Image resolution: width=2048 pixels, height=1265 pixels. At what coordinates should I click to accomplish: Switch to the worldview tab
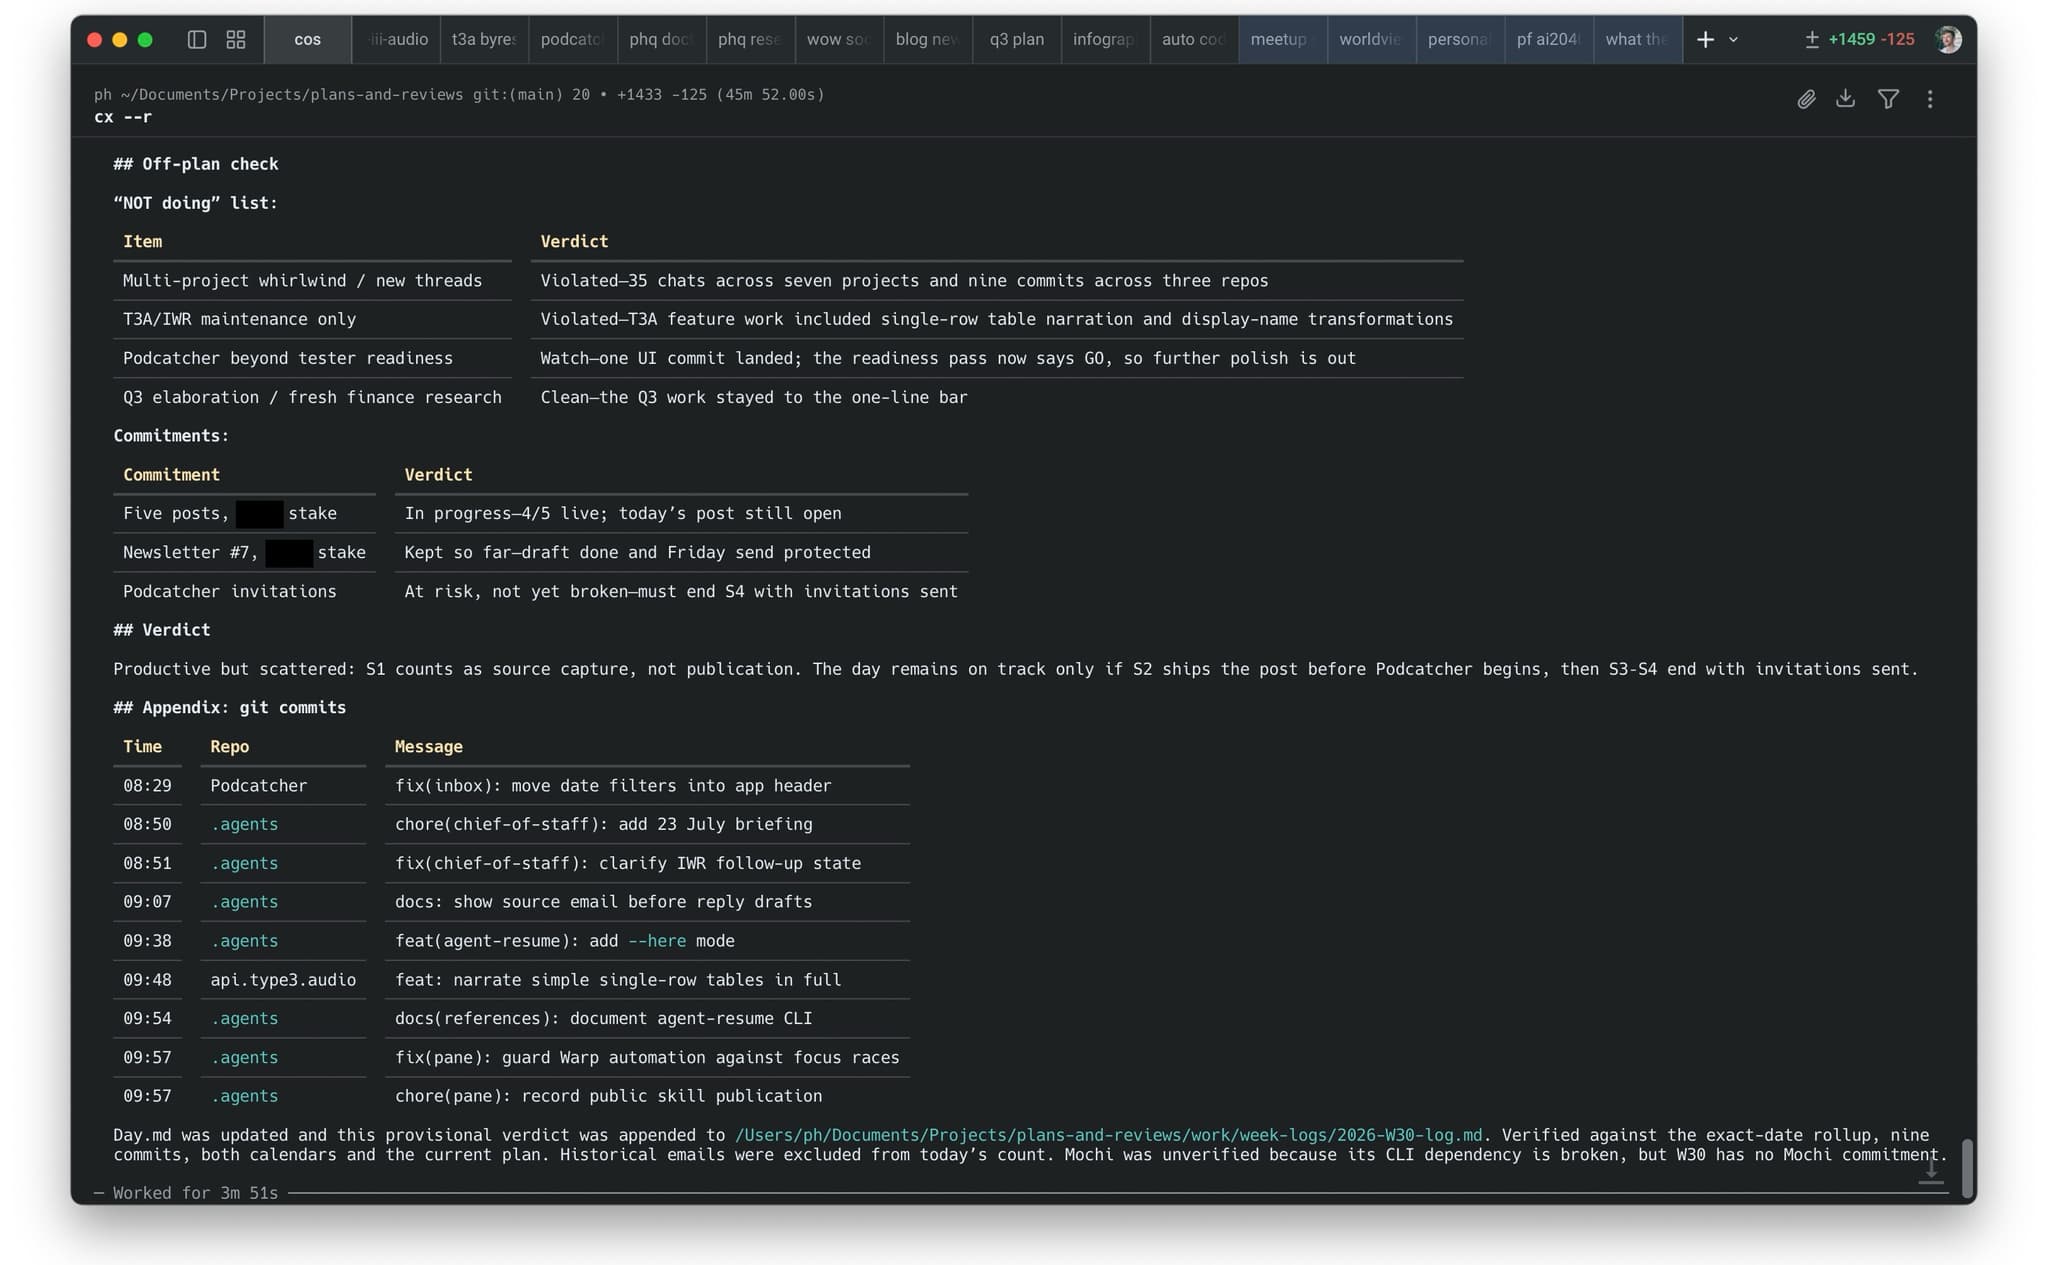point(1371,39)
